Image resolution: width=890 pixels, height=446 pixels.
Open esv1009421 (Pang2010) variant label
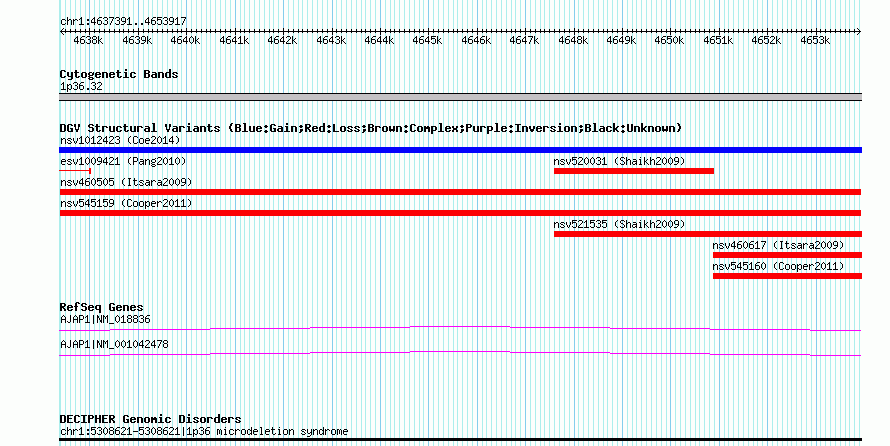[123, 161]
